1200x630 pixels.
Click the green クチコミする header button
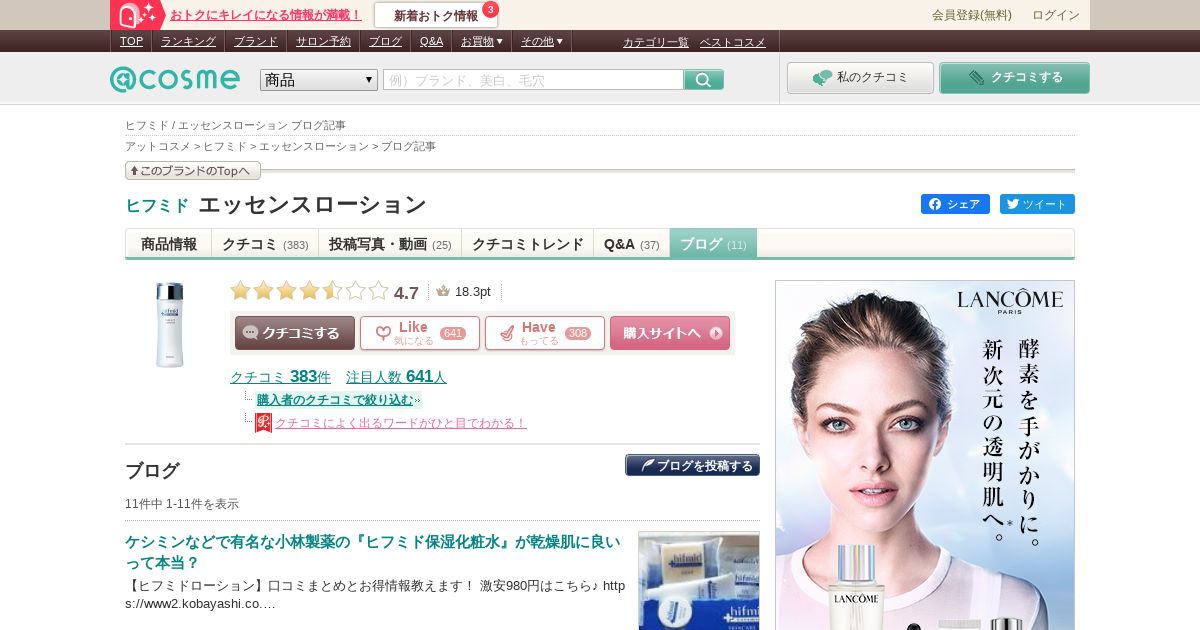(1014, 78)
